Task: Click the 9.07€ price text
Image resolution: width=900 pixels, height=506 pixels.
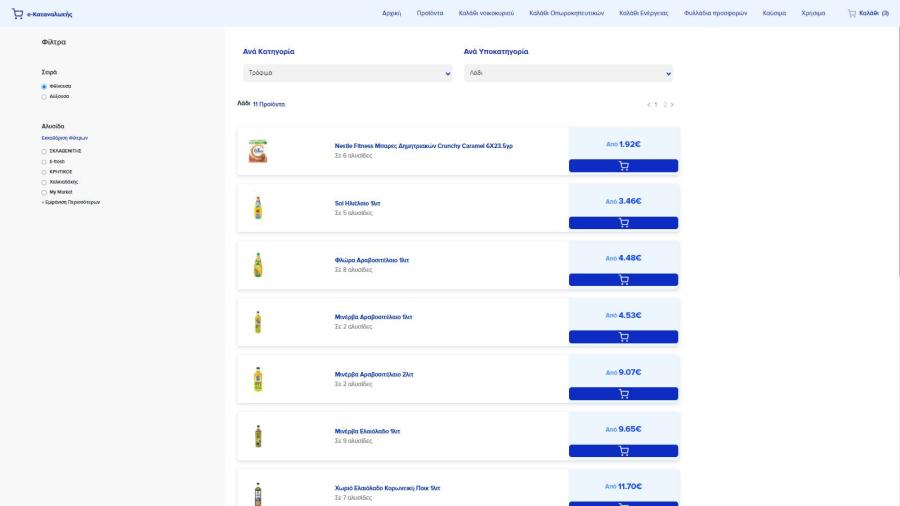Action: pyautogui.click(x=630, y=372)
